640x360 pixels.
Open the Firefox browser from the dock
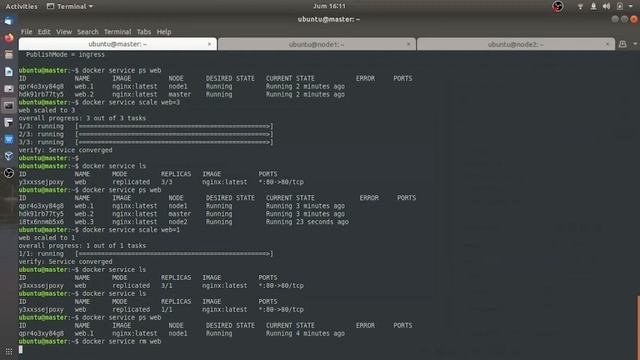[9, 38]
